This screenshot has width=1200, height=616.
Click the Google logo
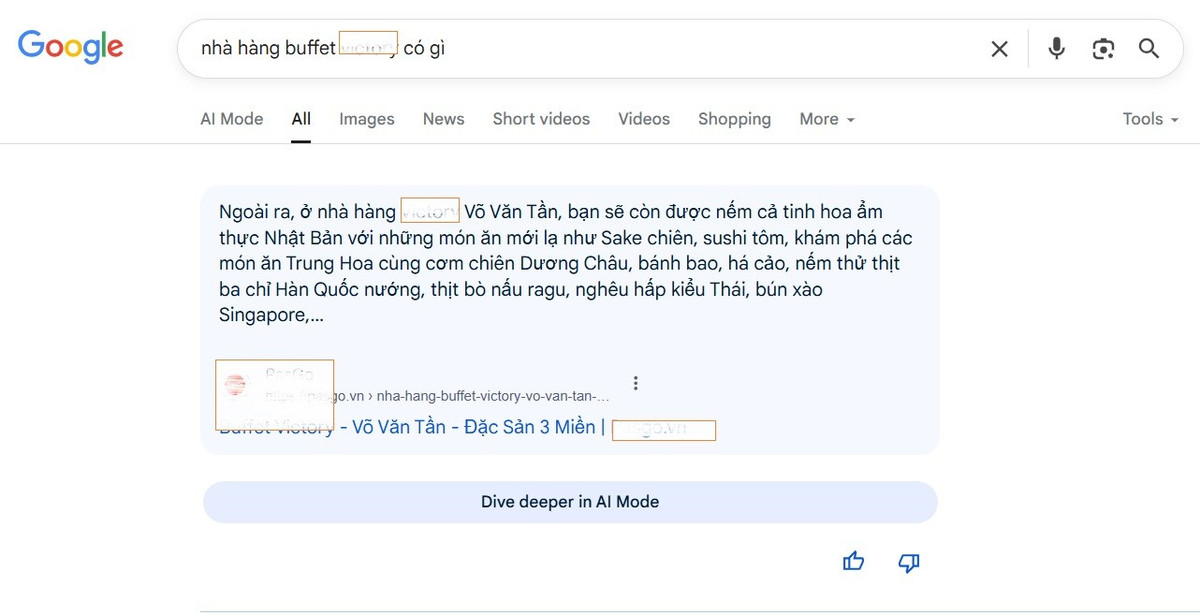70,46
